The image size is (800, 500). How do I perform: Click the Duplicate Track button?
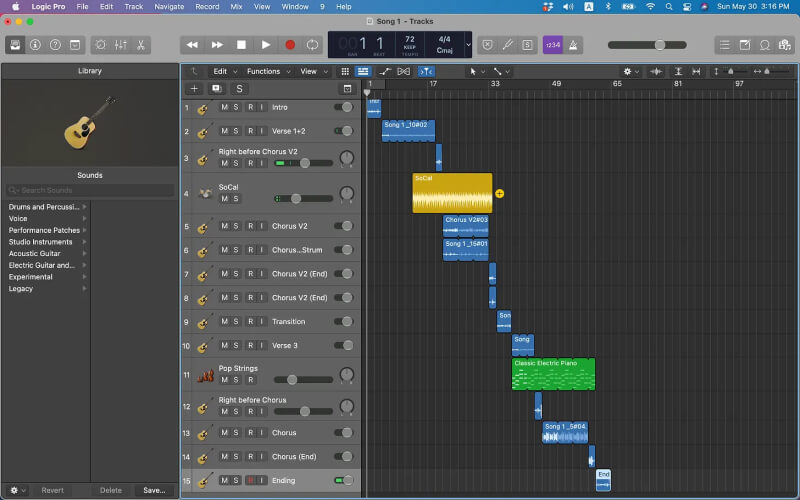[216, 89]
